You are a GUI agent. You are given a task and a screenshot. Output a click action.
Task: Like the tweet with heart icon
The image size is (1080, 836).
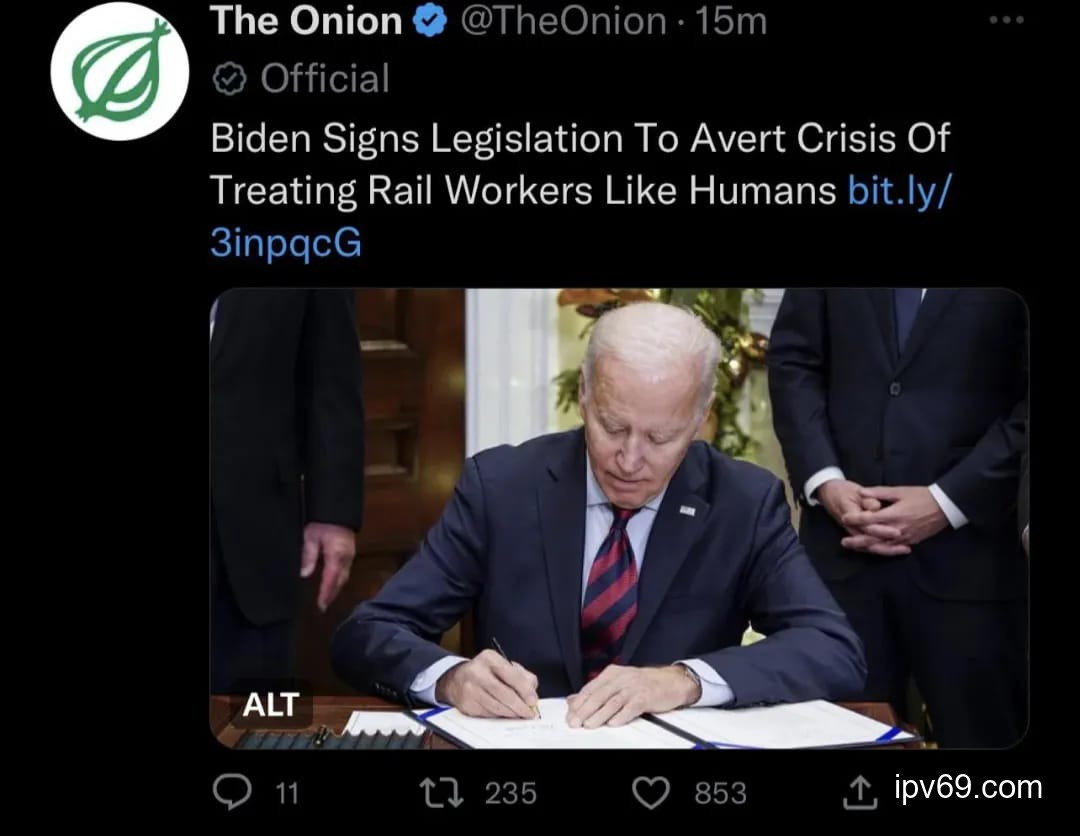click(651, 793)
